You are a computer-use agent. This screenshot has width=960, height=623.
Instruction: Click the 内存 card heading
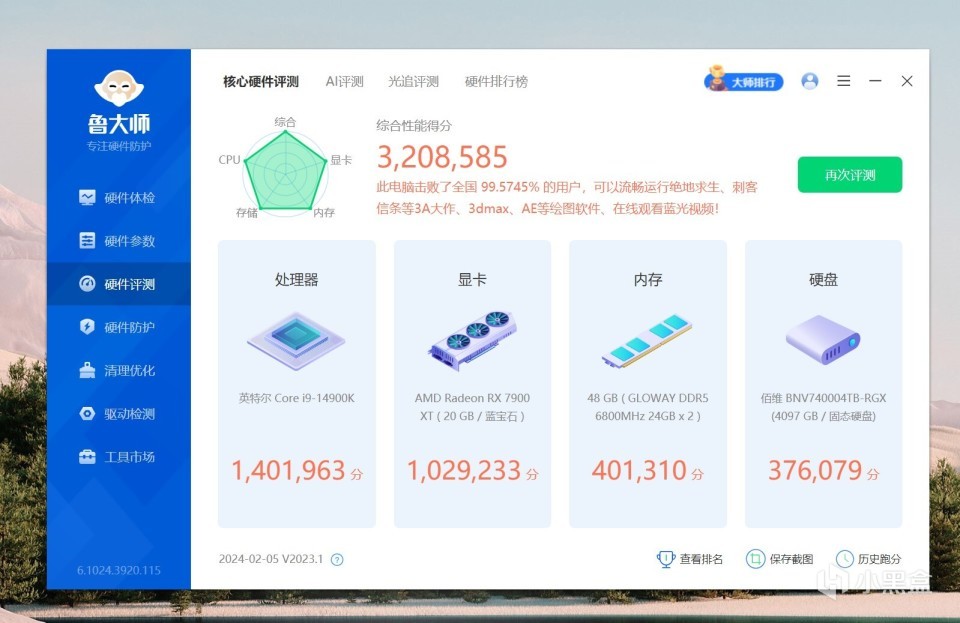click(648, 280)
